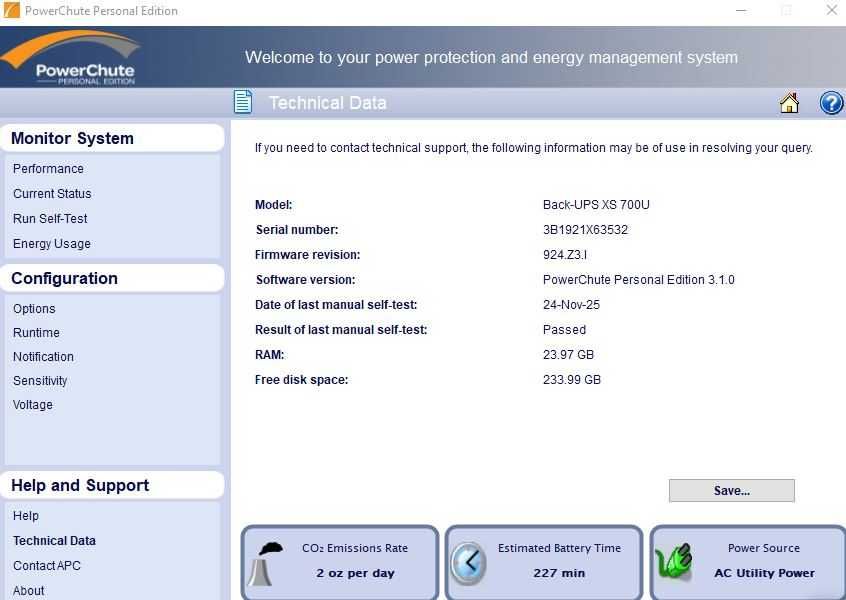Click the Estimated Battery Time panel
Image resolution: width=846 pixels, height=600 pixels.
[544, 562]
